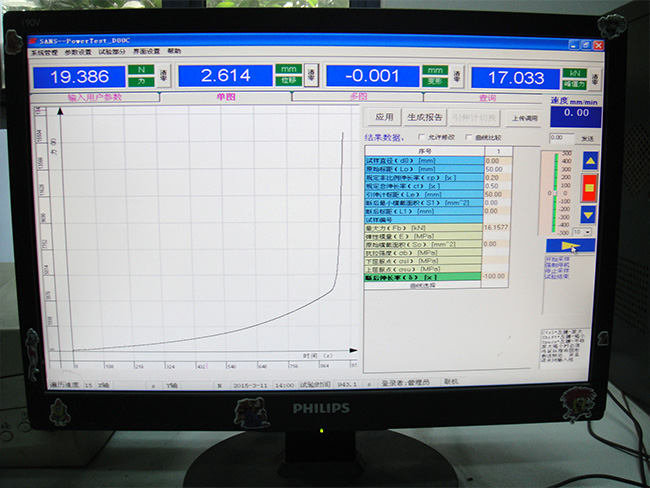Click the 清零 button beside the deformation display
The width and height of the screenshot is (650, 488).
456,76
